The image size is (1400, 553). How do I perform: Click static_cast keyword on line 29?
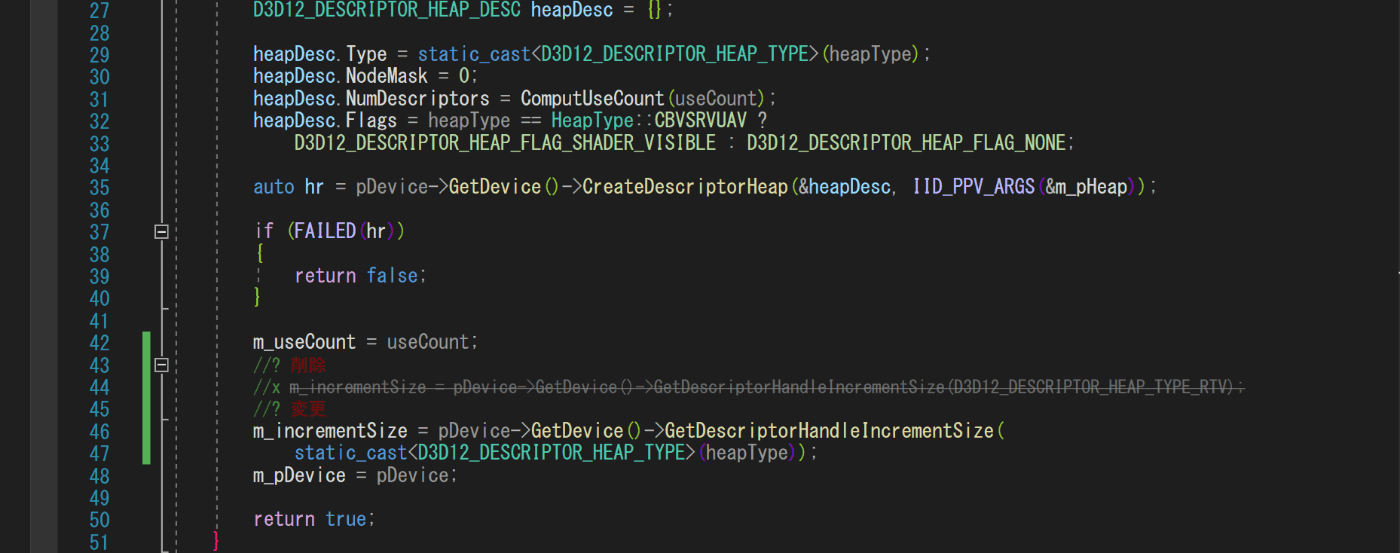[475, 55]
